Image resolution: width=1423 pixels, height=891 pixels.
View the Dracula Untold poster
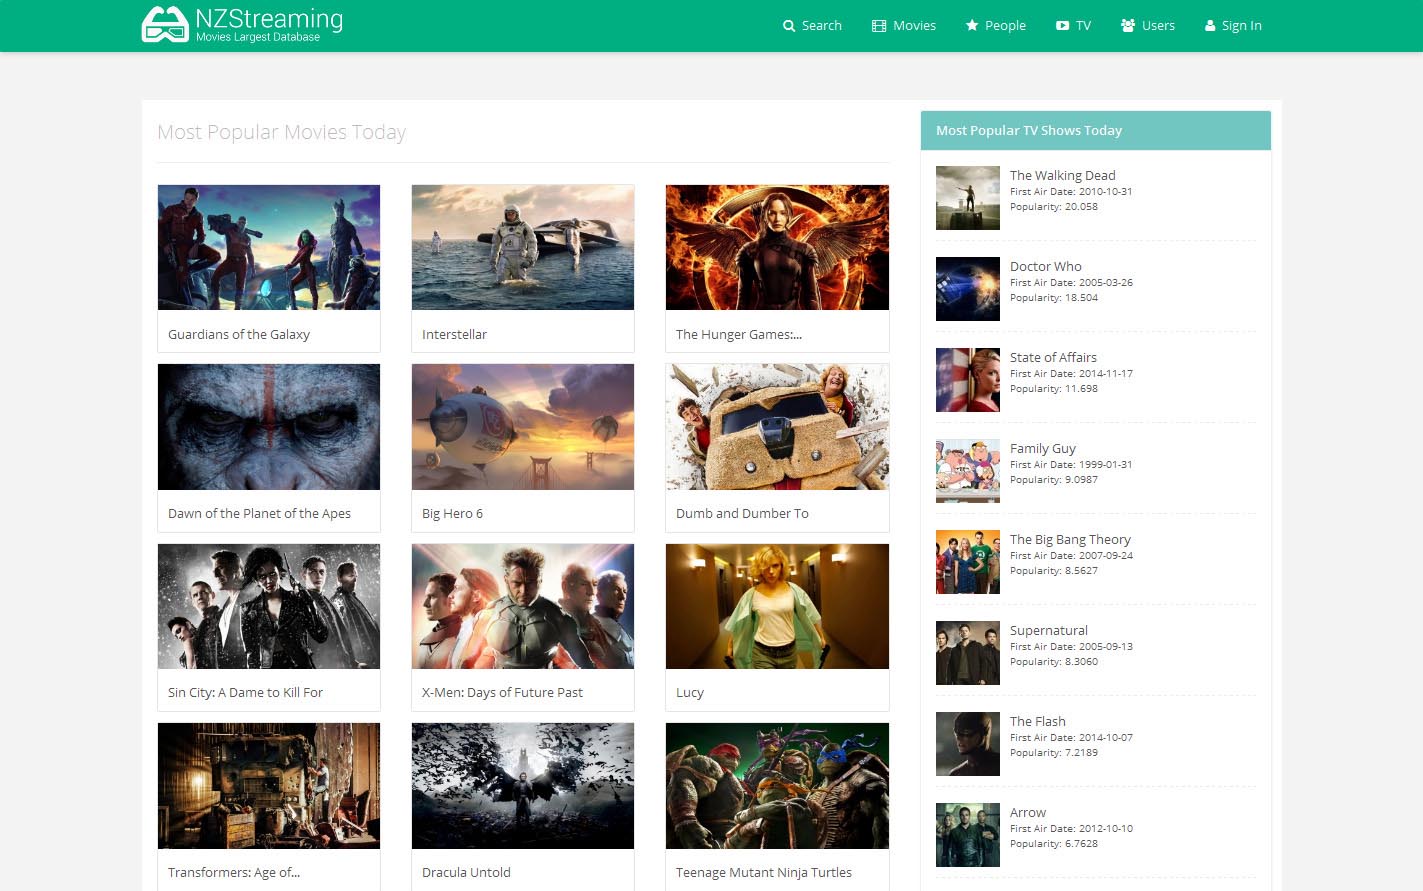tap(523, 786)
